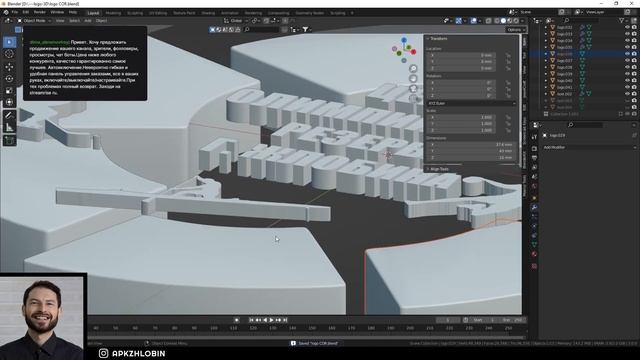Toggle proportional editing in header
This screenshot has height=360, width=640.
click(x=285, y=20)
